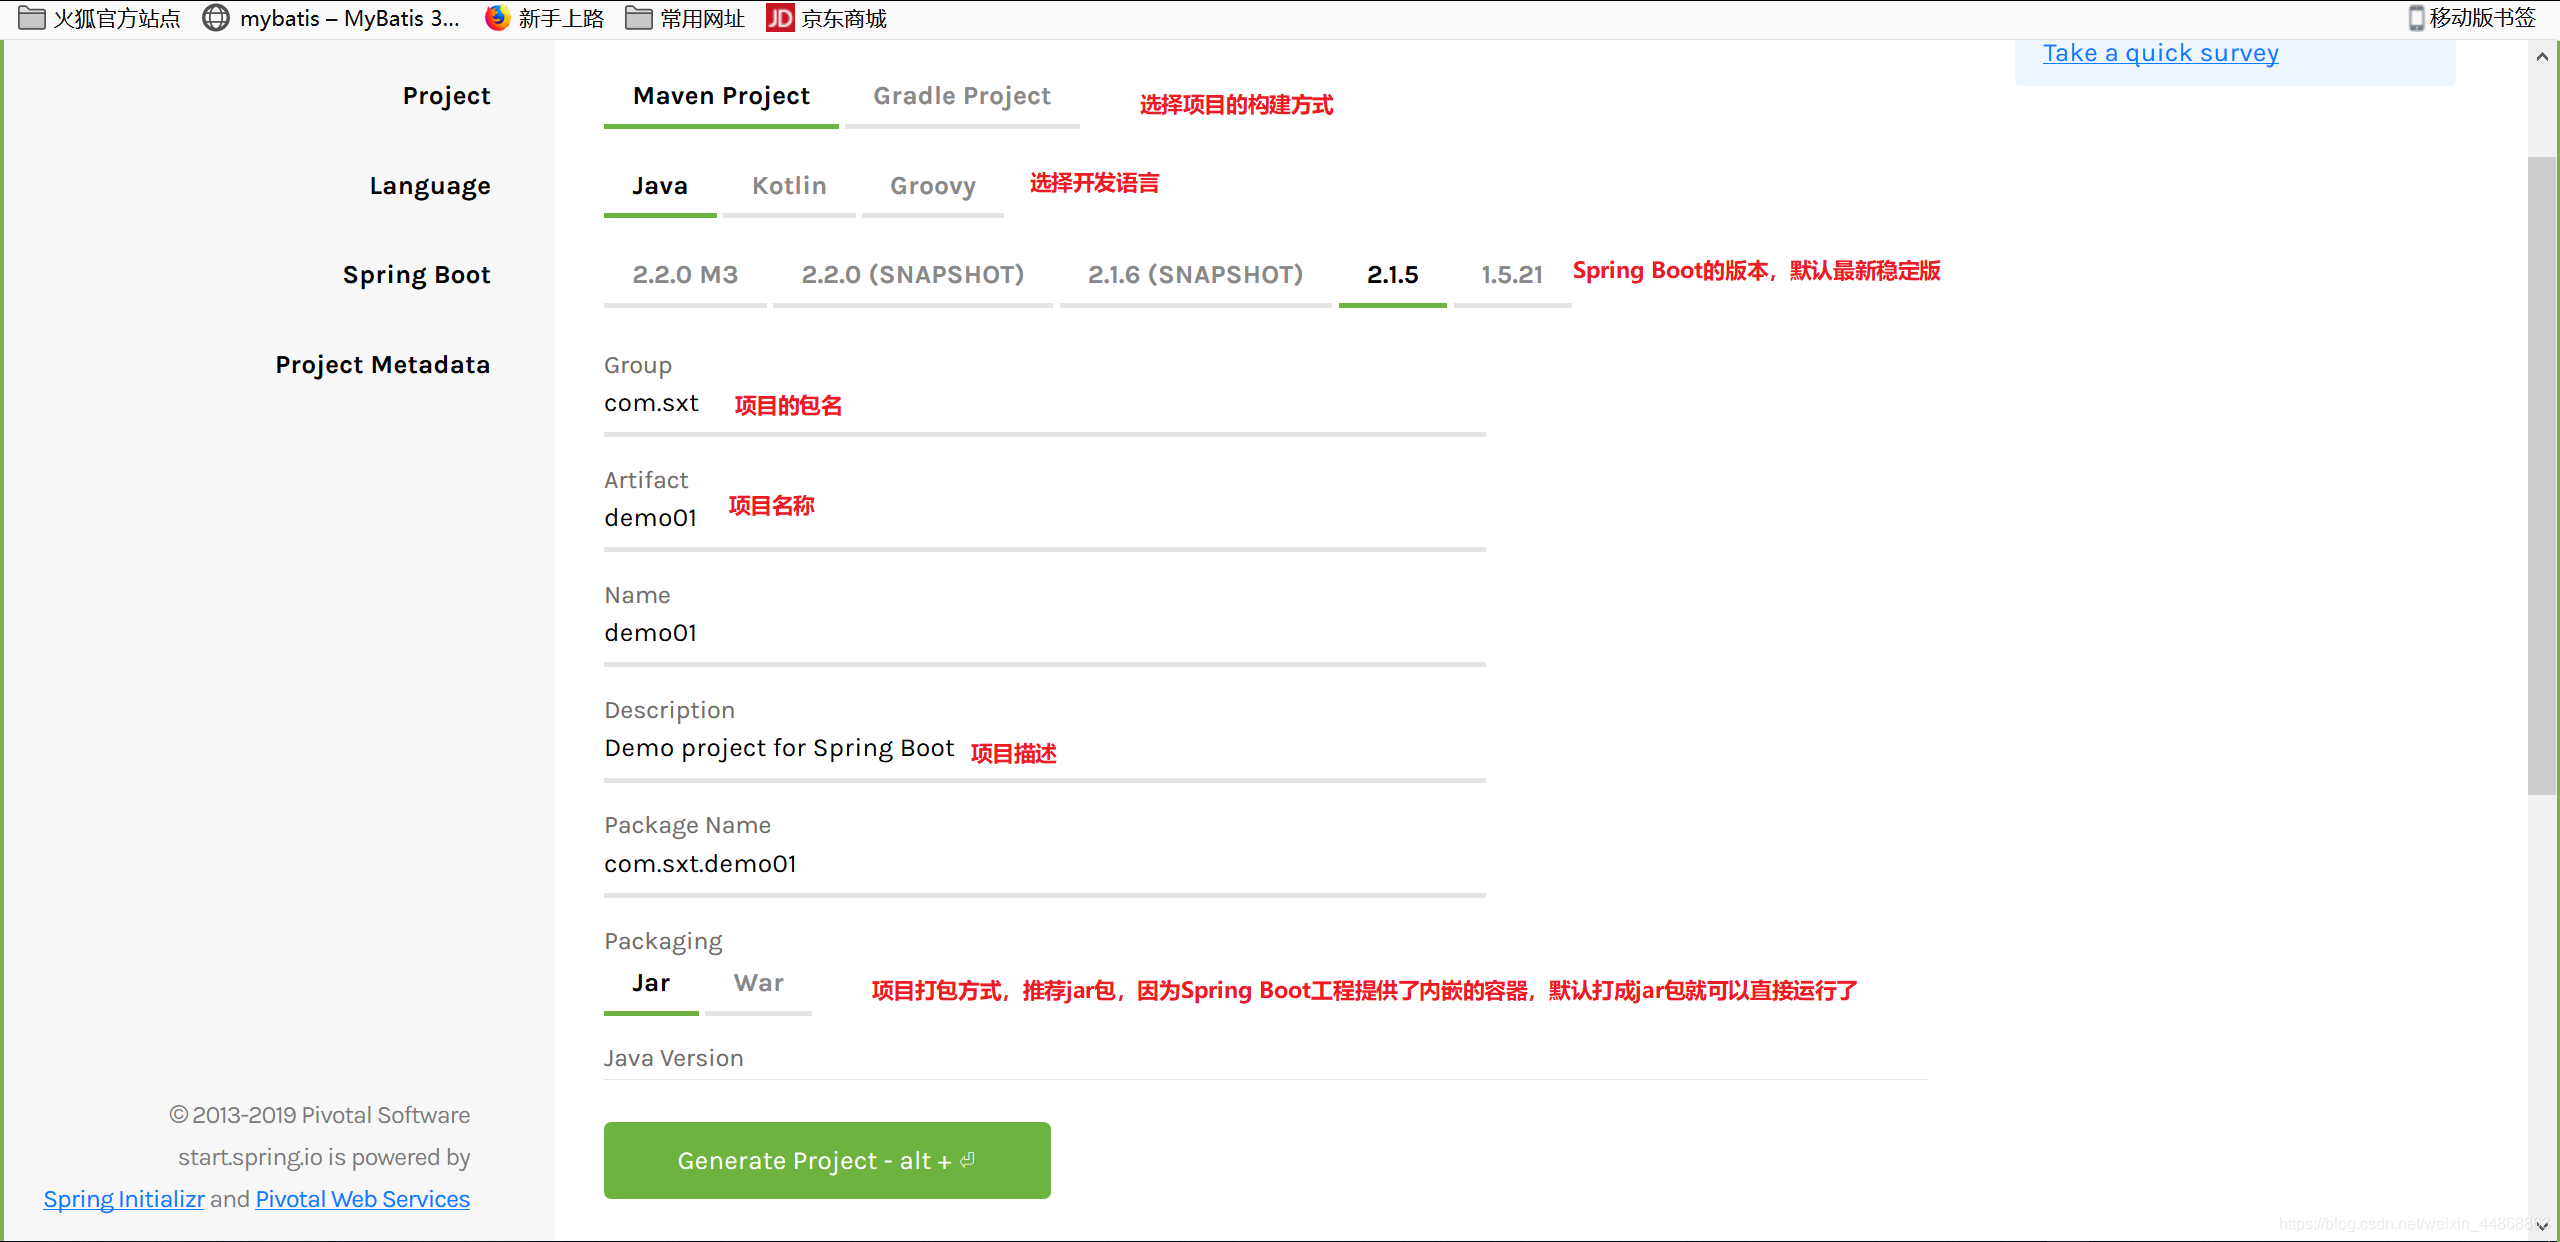
Task: Click the Maven Project build icon
Action: click(x=720, y=93)
